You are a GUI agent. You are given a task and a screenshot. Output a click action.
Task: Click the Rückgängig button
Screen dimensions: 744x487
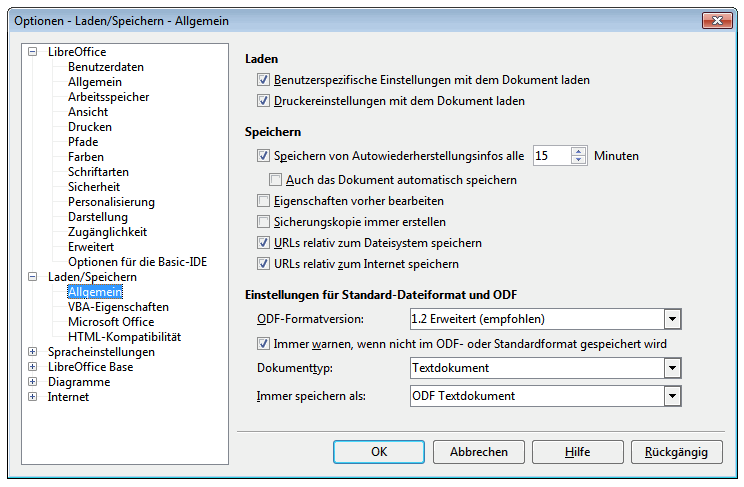tap(677, 452)
